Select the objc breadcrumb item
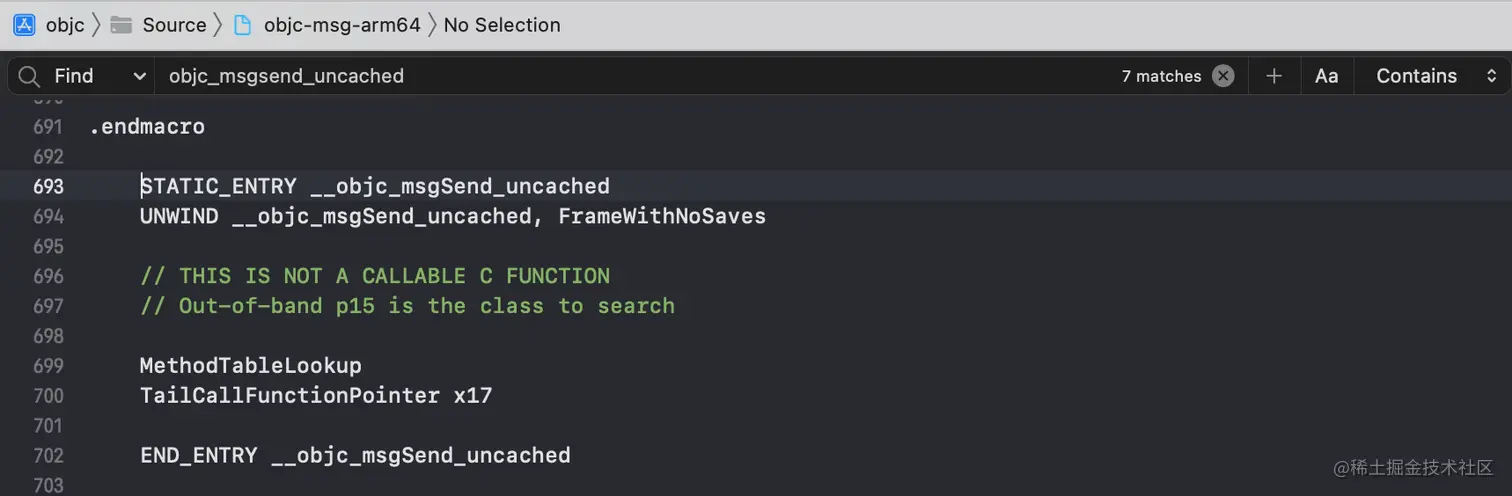Image resolution: width=1512 pixels, height=496 pixels. (x=65, y=25)
